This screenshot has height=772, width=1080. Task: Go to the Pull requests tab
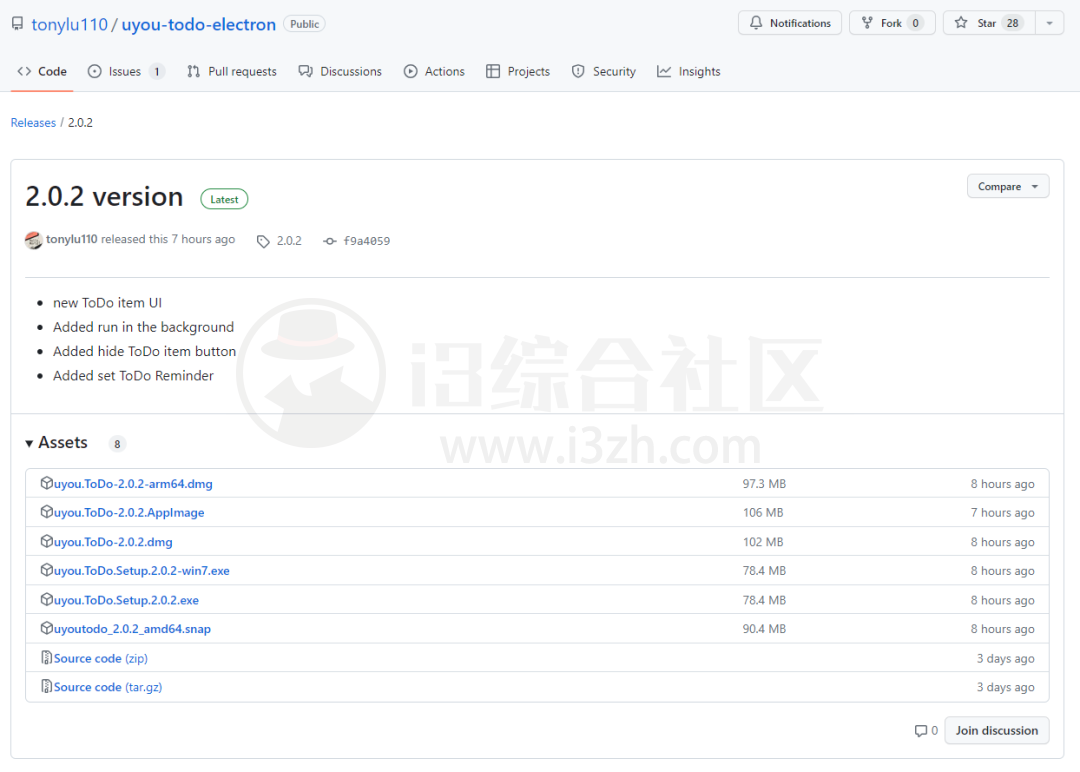tap(231, 72)
